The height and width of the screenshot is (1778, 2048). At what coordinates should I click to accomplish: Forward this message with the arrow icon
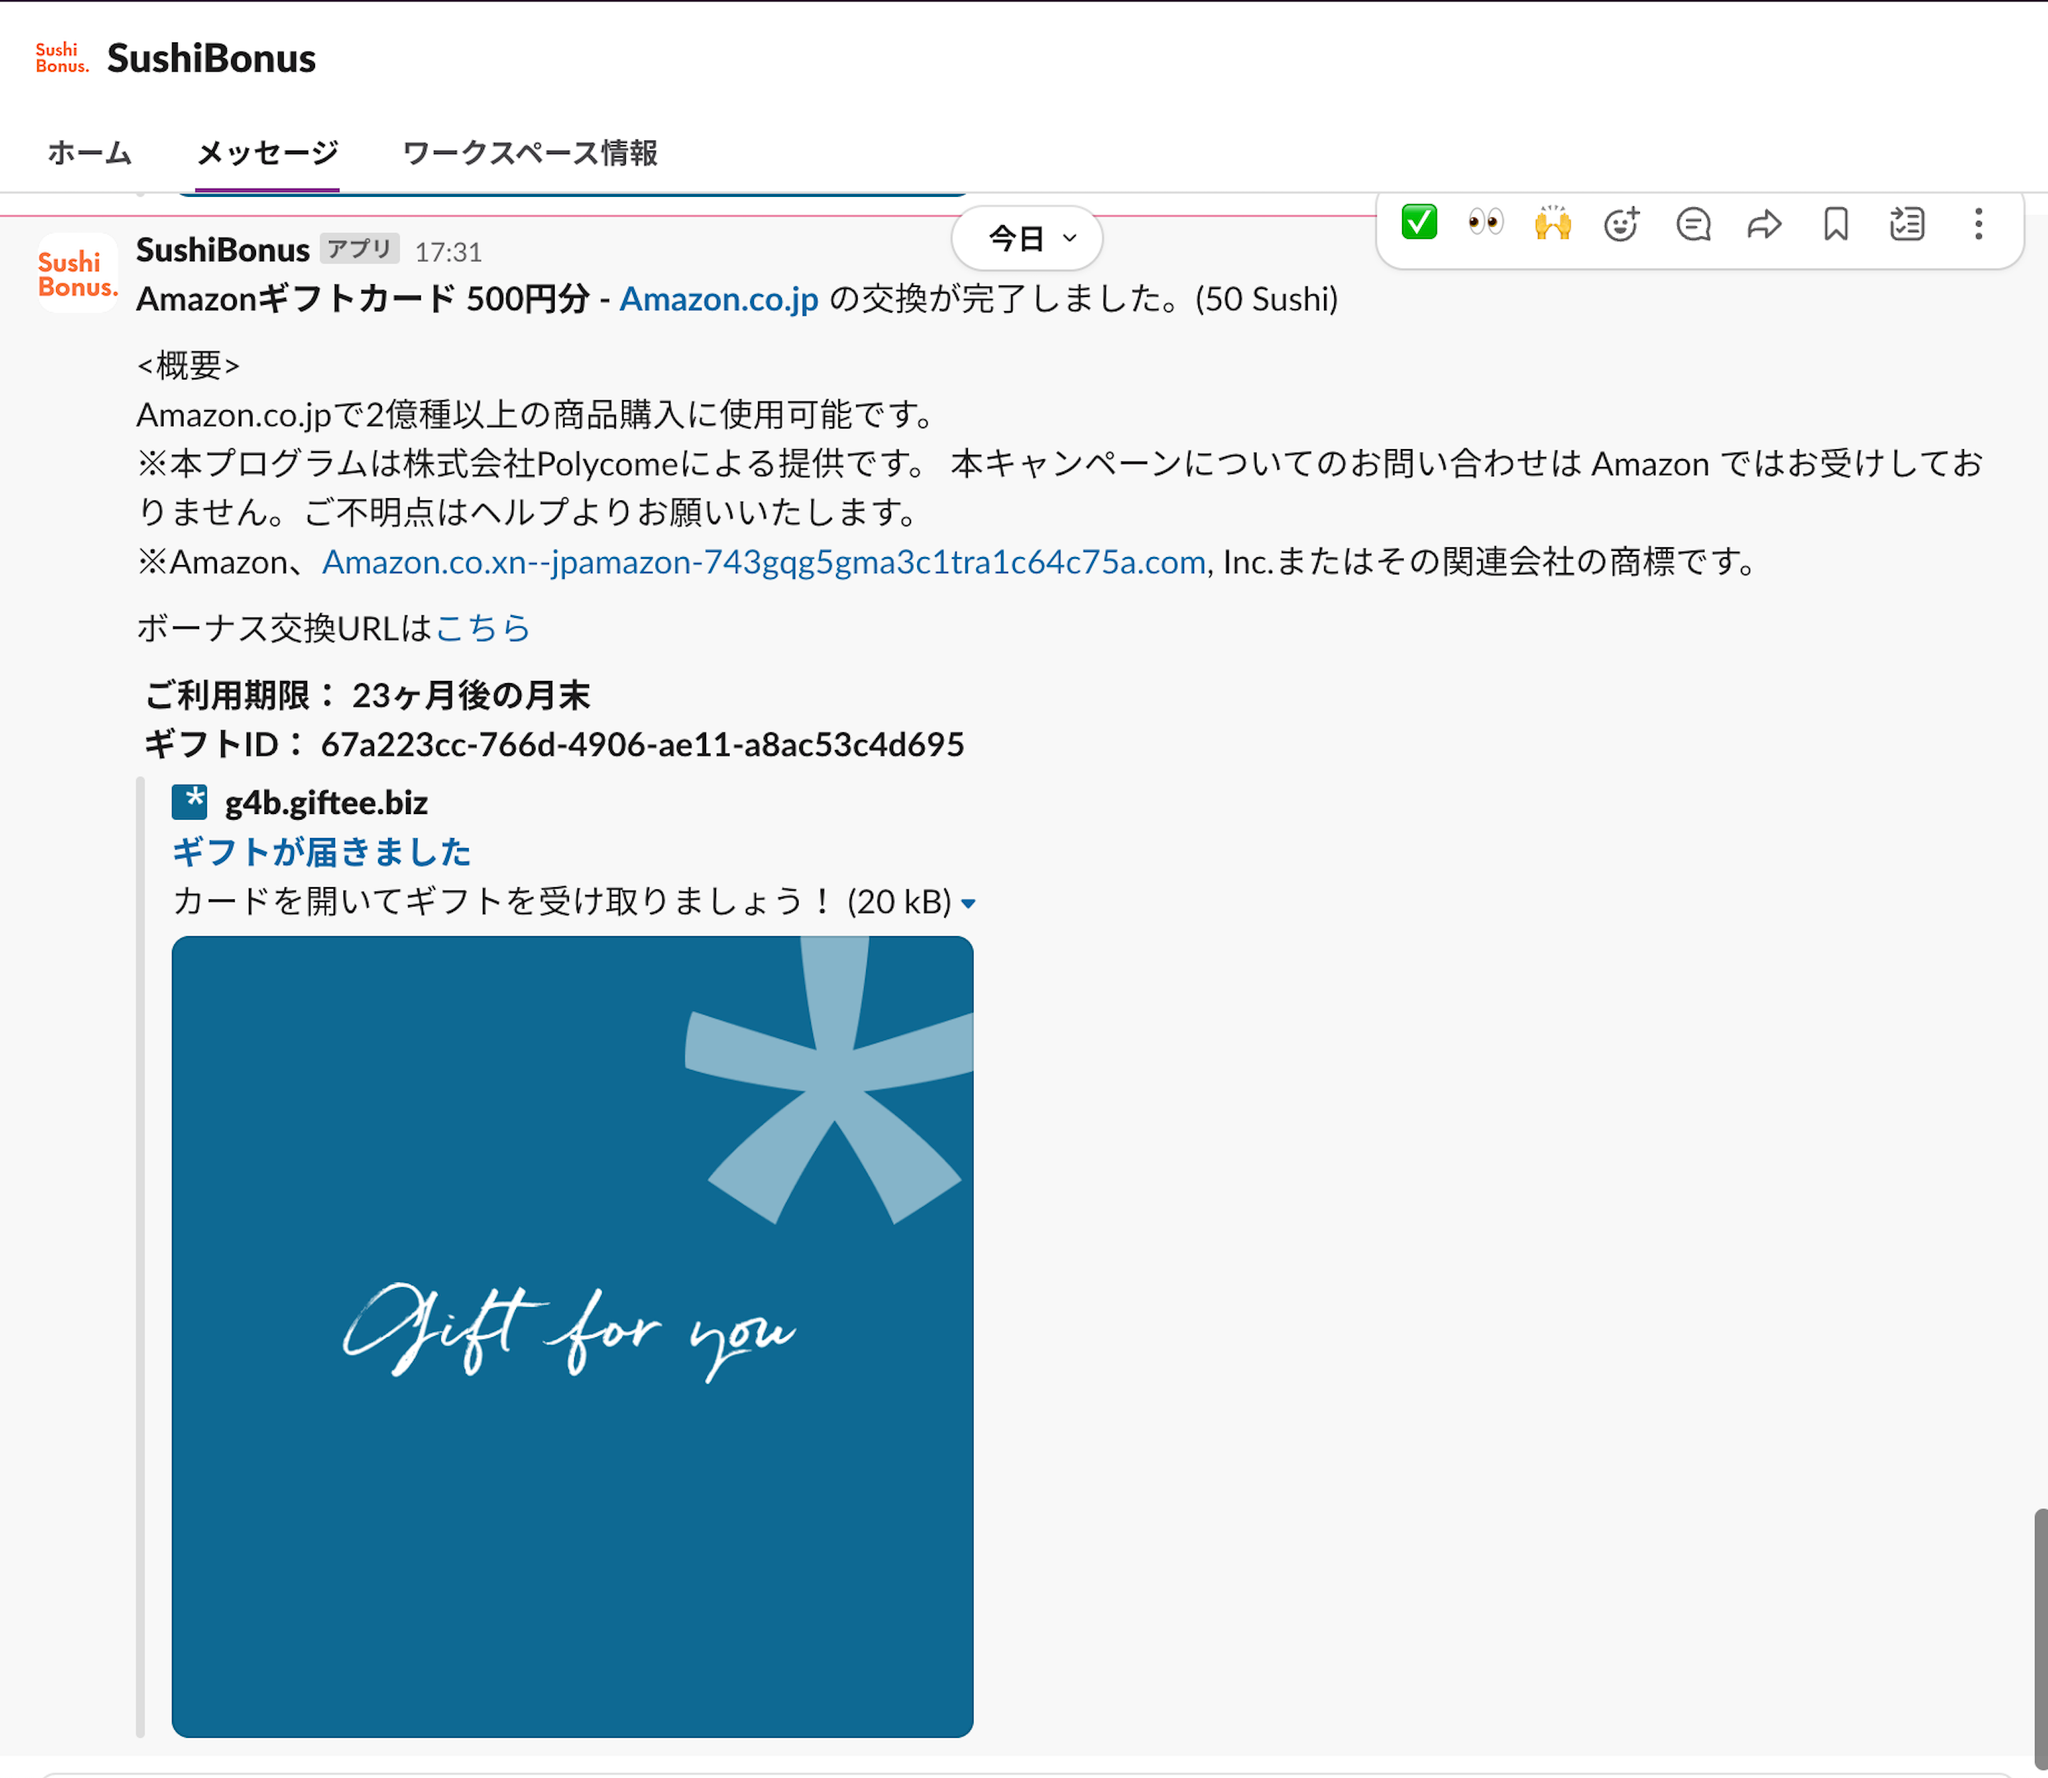(1764, 224)
